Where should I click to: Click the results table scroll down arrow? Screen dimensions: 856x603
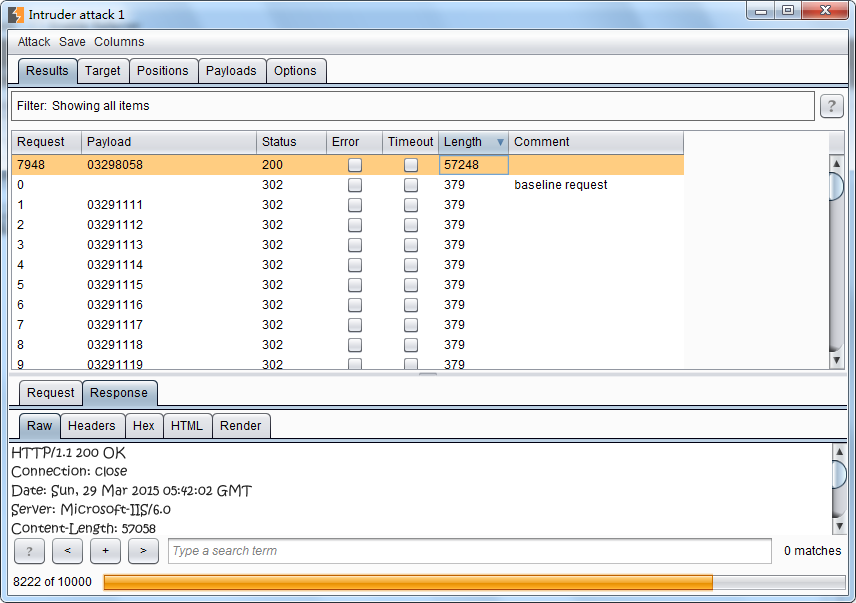click(836, 360)
